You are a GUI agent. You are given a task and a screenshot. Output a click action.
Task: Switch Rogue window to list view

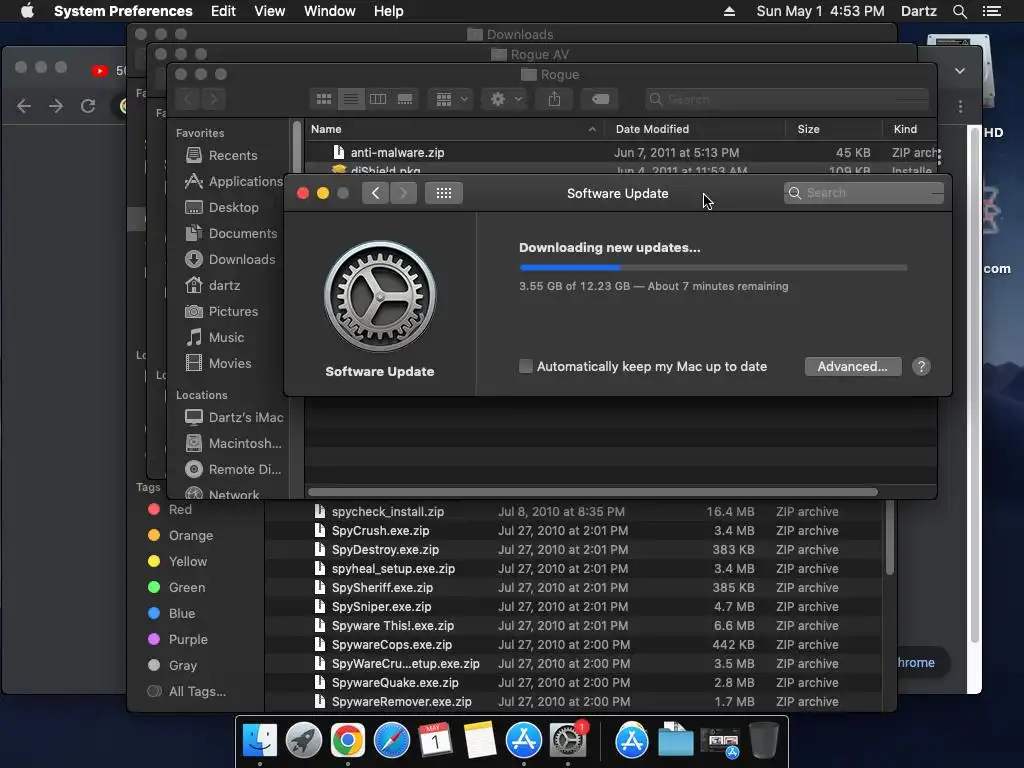351,99
